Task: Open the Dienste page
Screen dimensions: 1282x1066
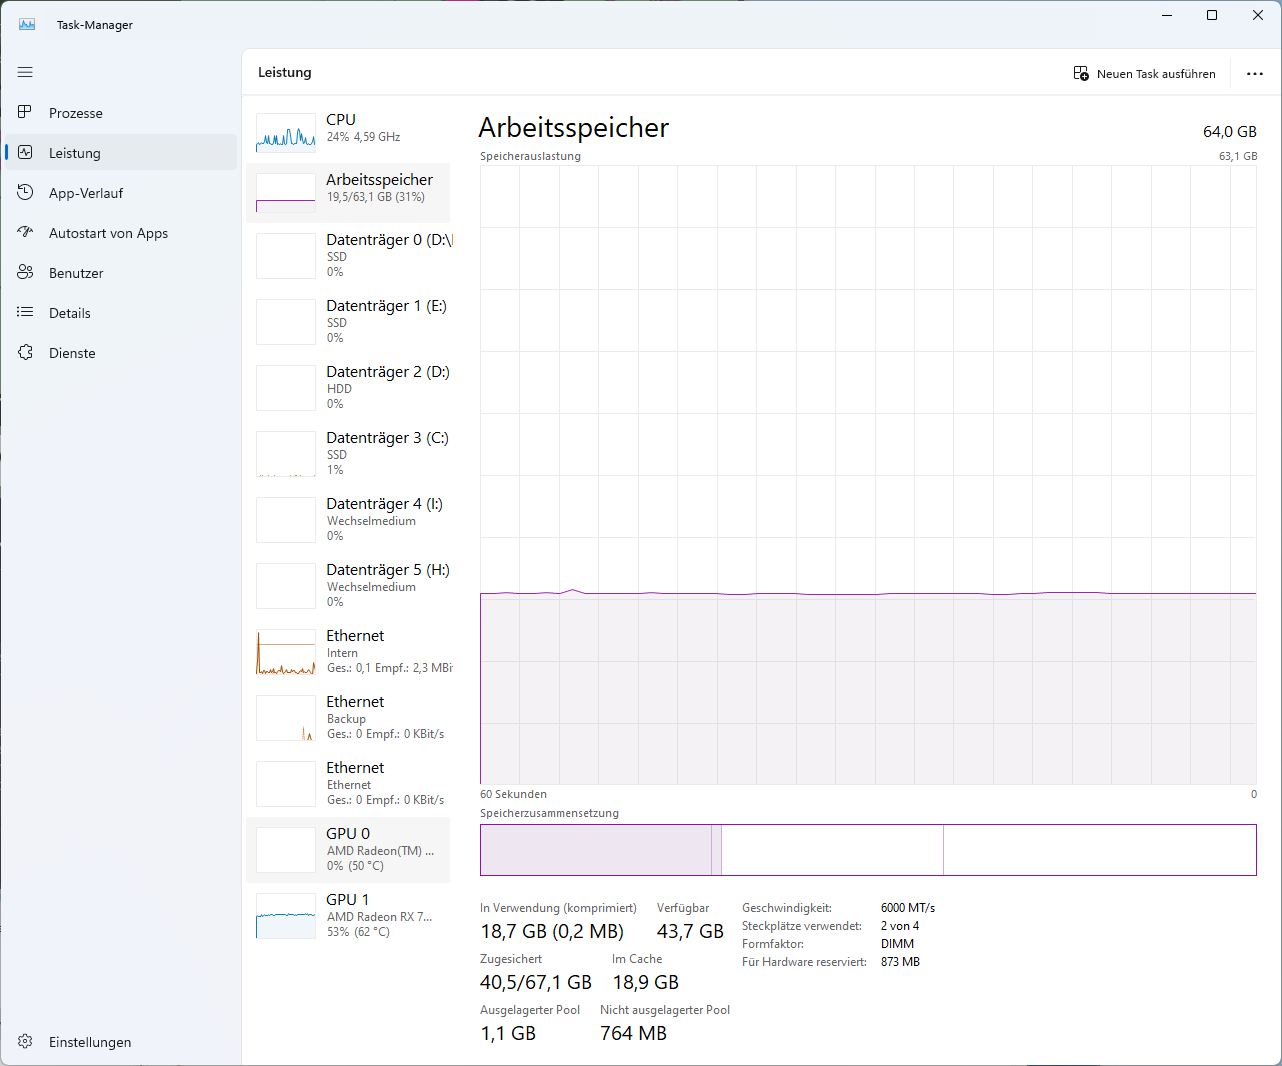Action: tap(120, 353)
